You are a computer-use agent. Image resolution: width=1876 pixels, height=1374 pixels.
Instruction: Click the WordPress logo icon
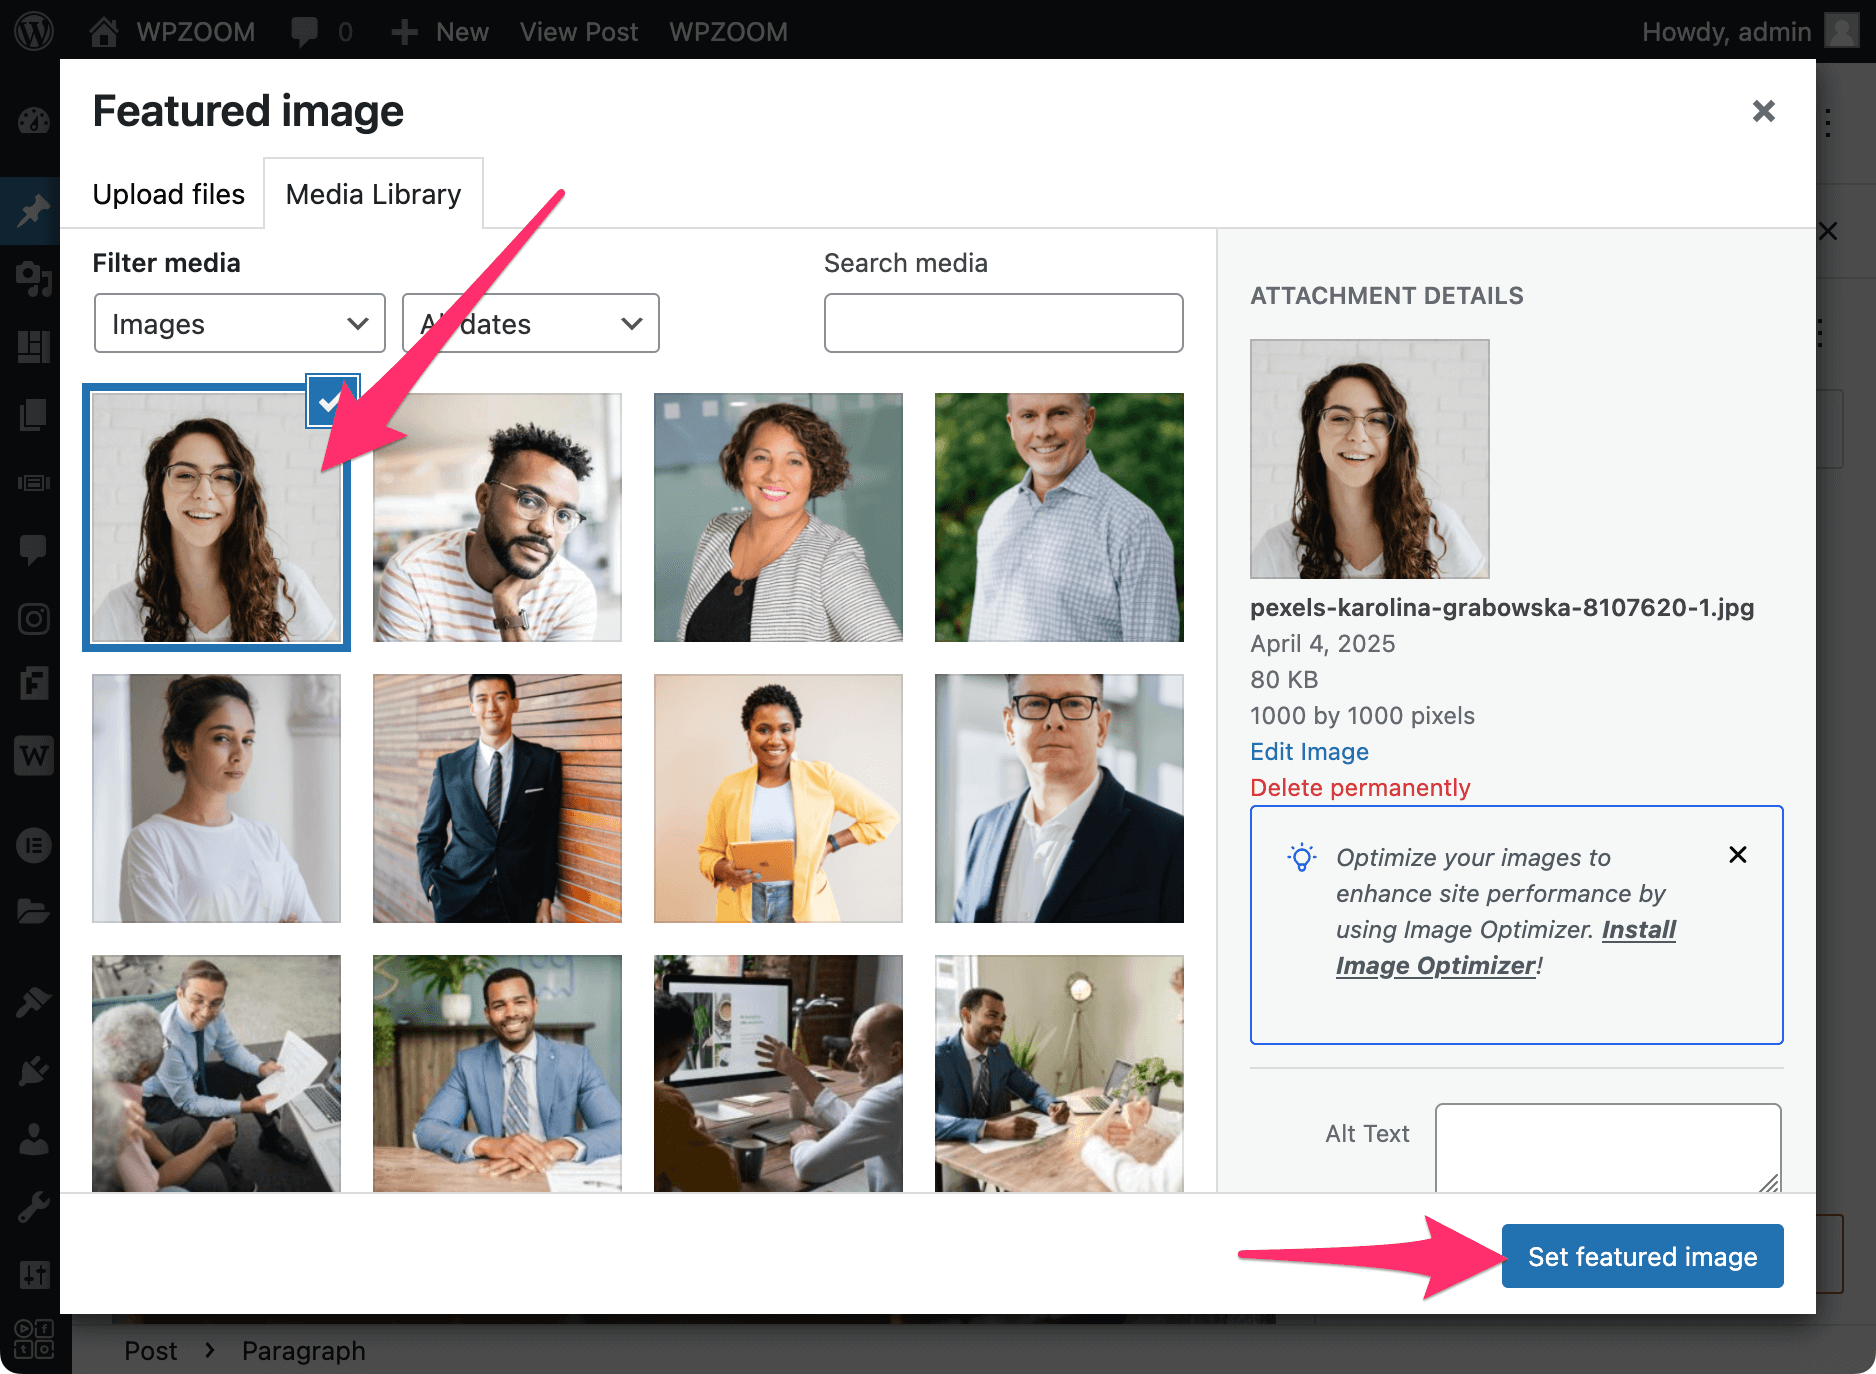[x=34, y=32]
